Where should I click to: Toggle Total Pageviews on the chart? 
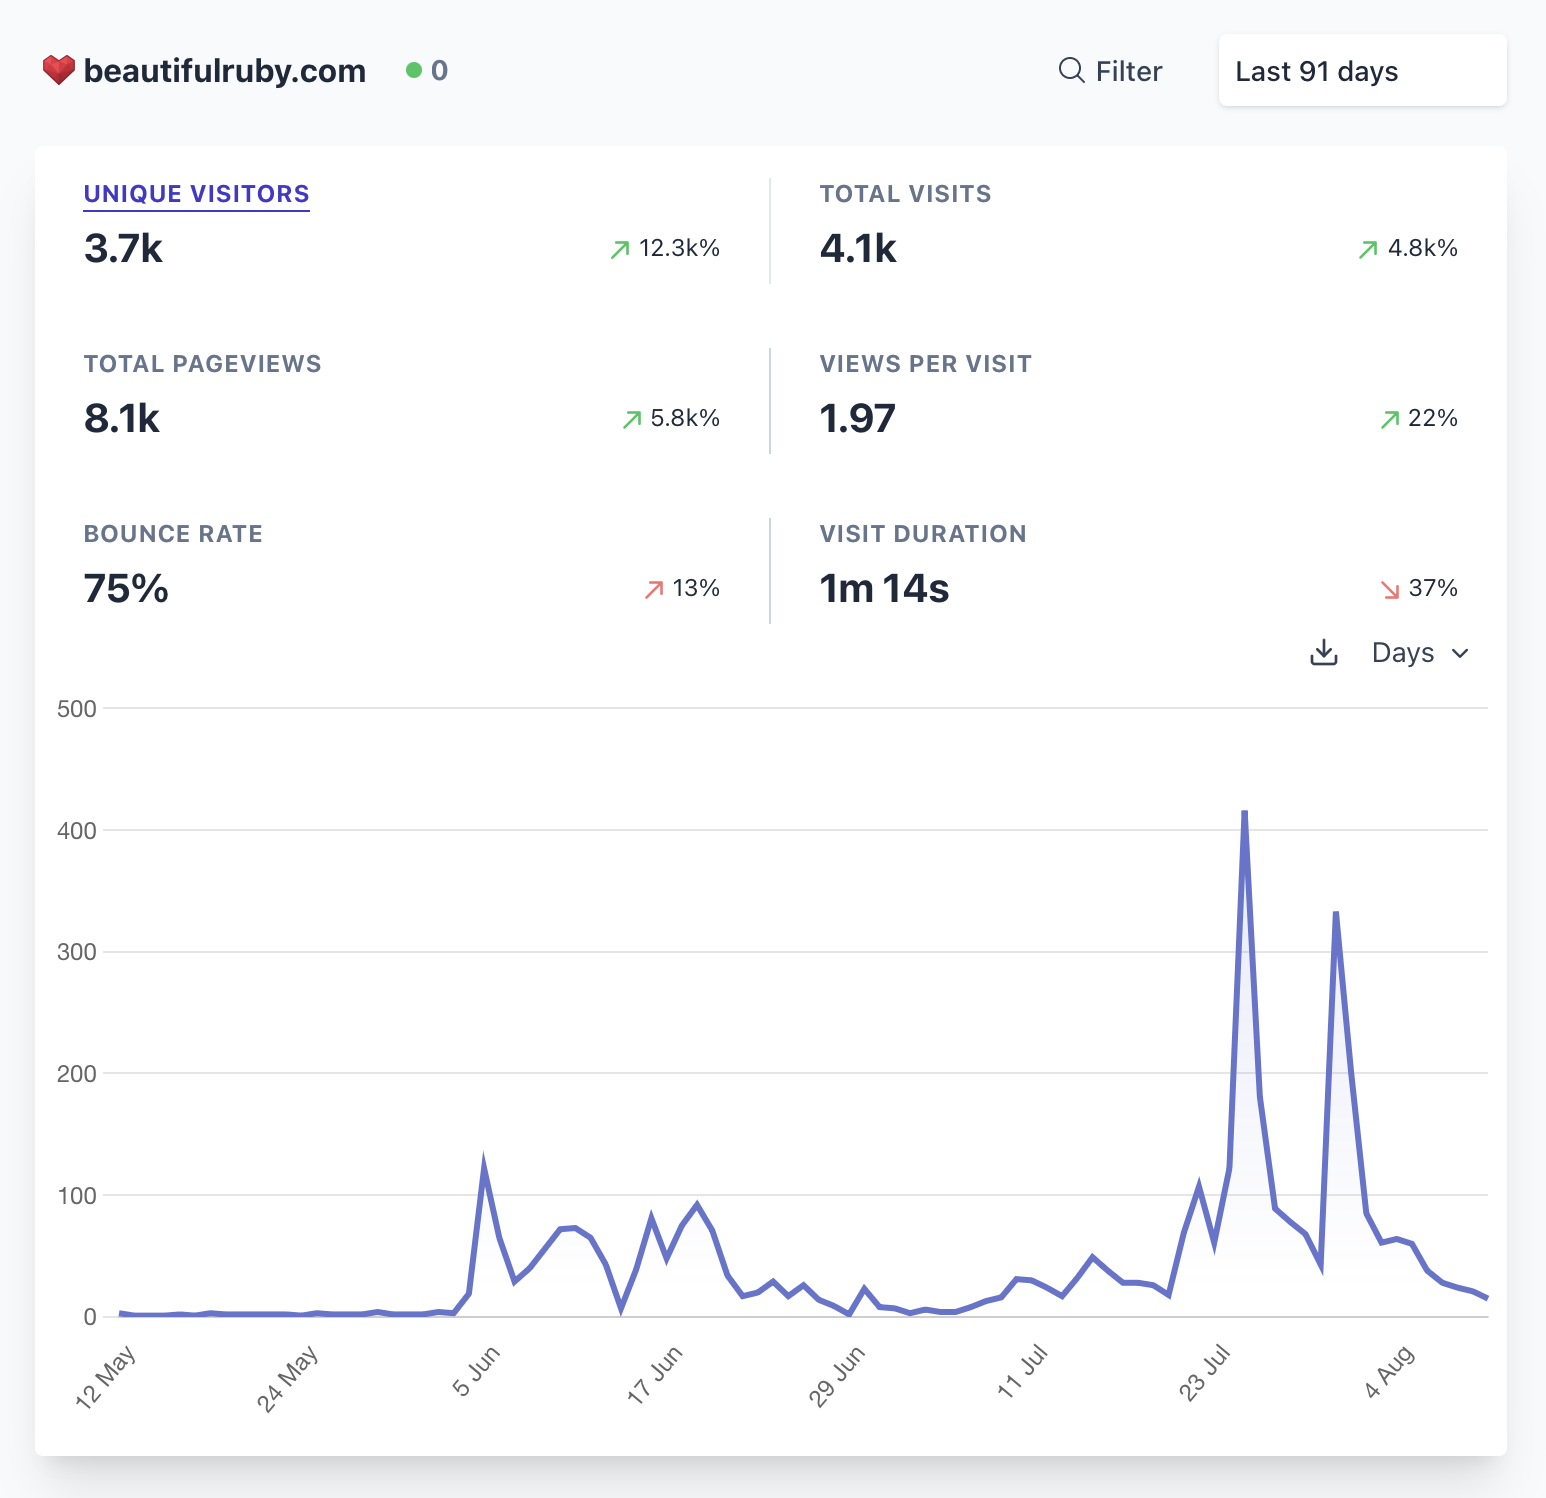tap(202, 364)
